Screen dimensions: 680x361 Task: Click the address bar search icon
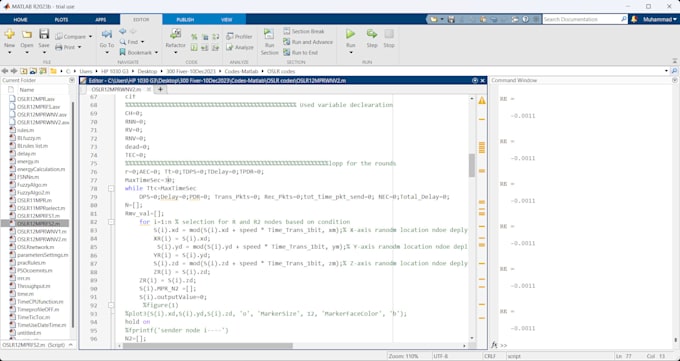674,71
